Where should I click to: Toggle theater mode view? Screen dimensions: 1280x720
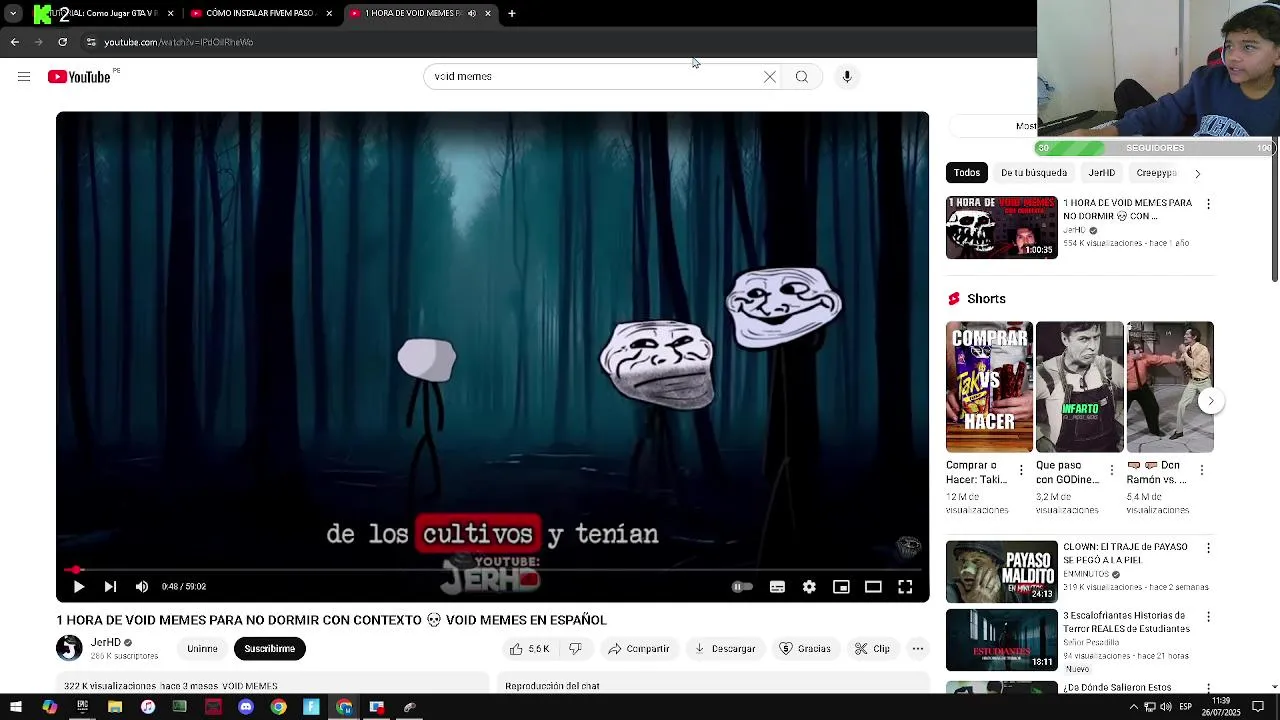873,587
